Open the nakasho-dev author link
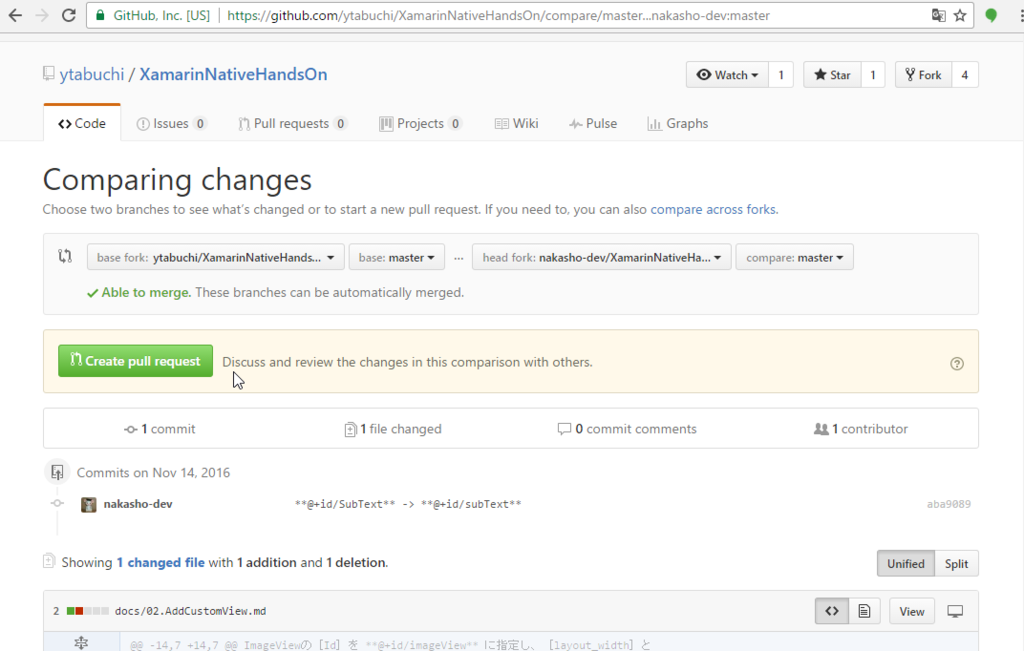1024x651 pixels. click(x=138, y=504)
